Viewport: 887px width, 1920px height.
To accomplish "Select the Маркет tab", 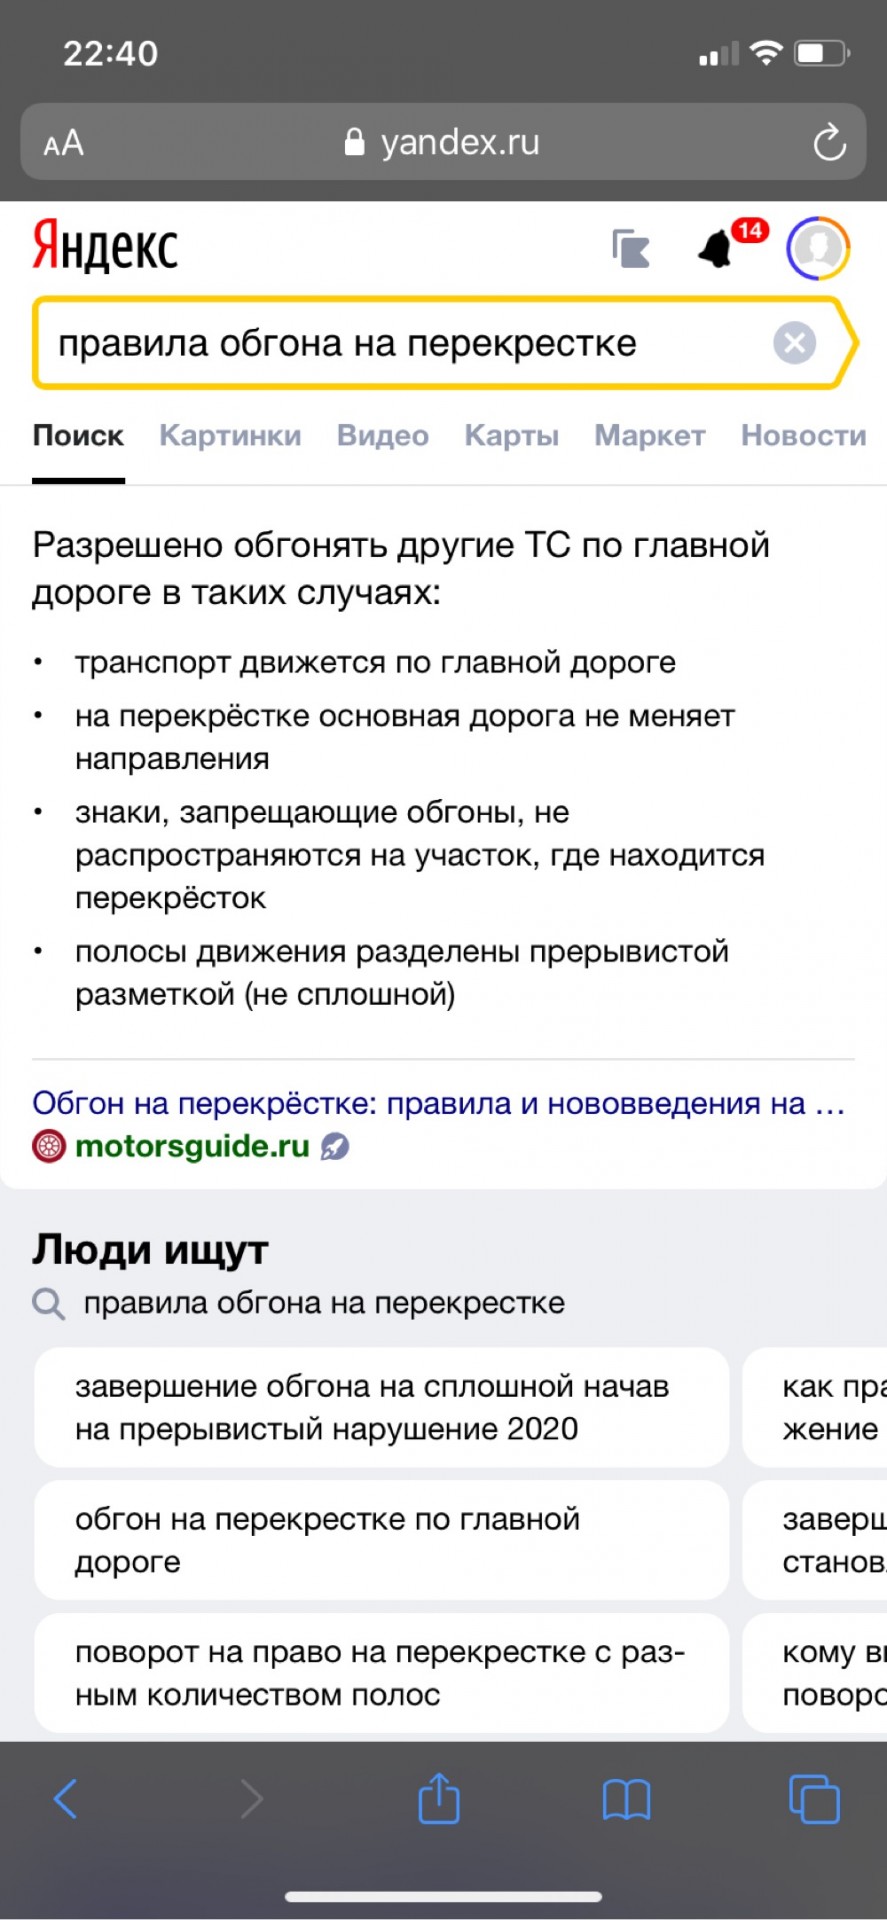I will tap(650, 436).
